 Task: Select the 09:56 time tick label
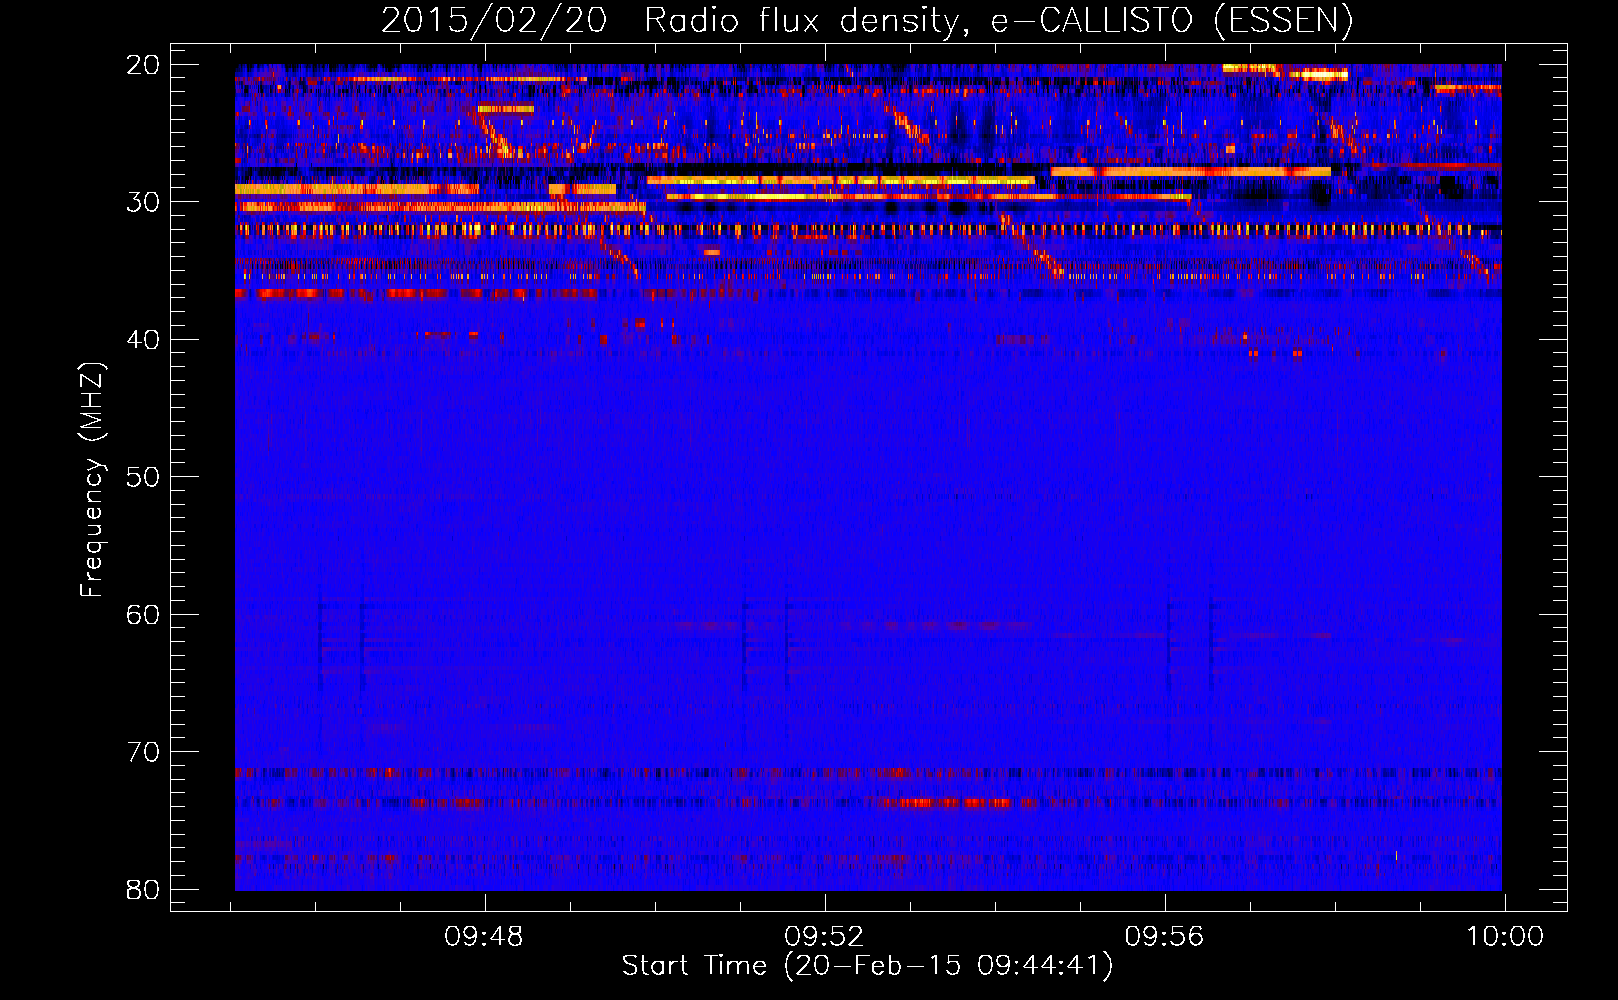coord(1164,937)
